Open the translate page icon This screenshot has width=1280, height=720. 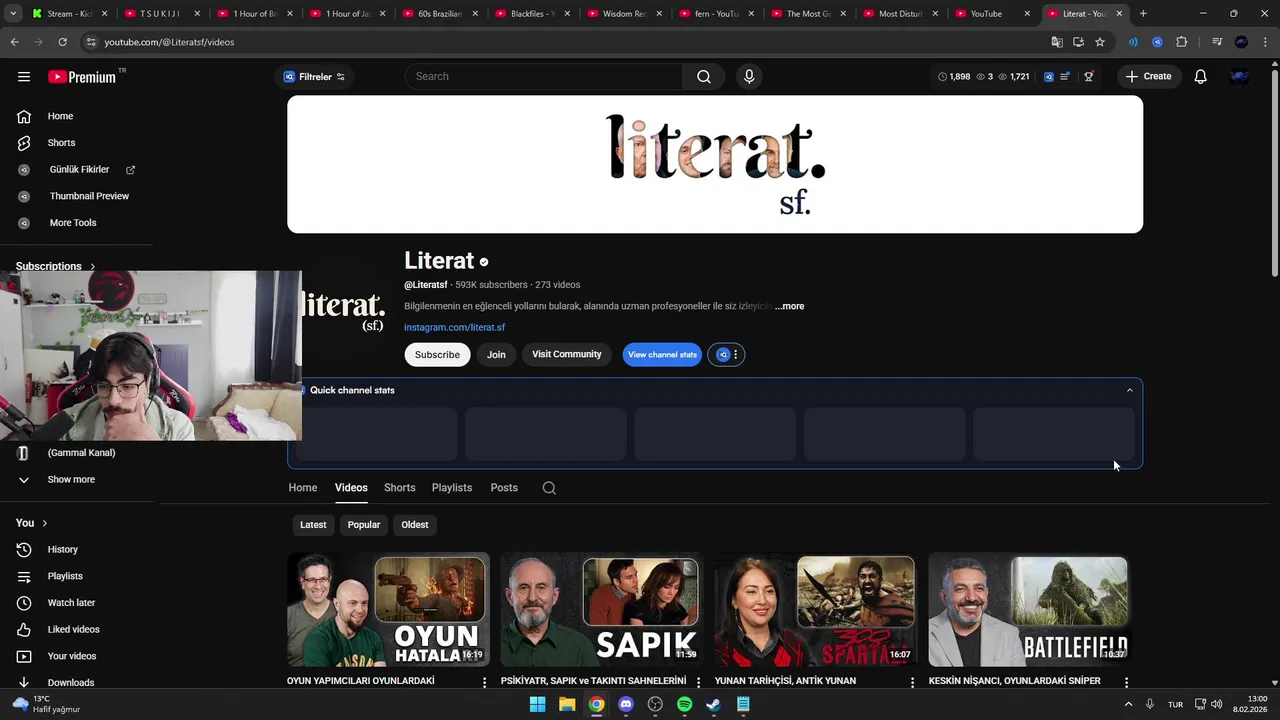point(1057,42)
